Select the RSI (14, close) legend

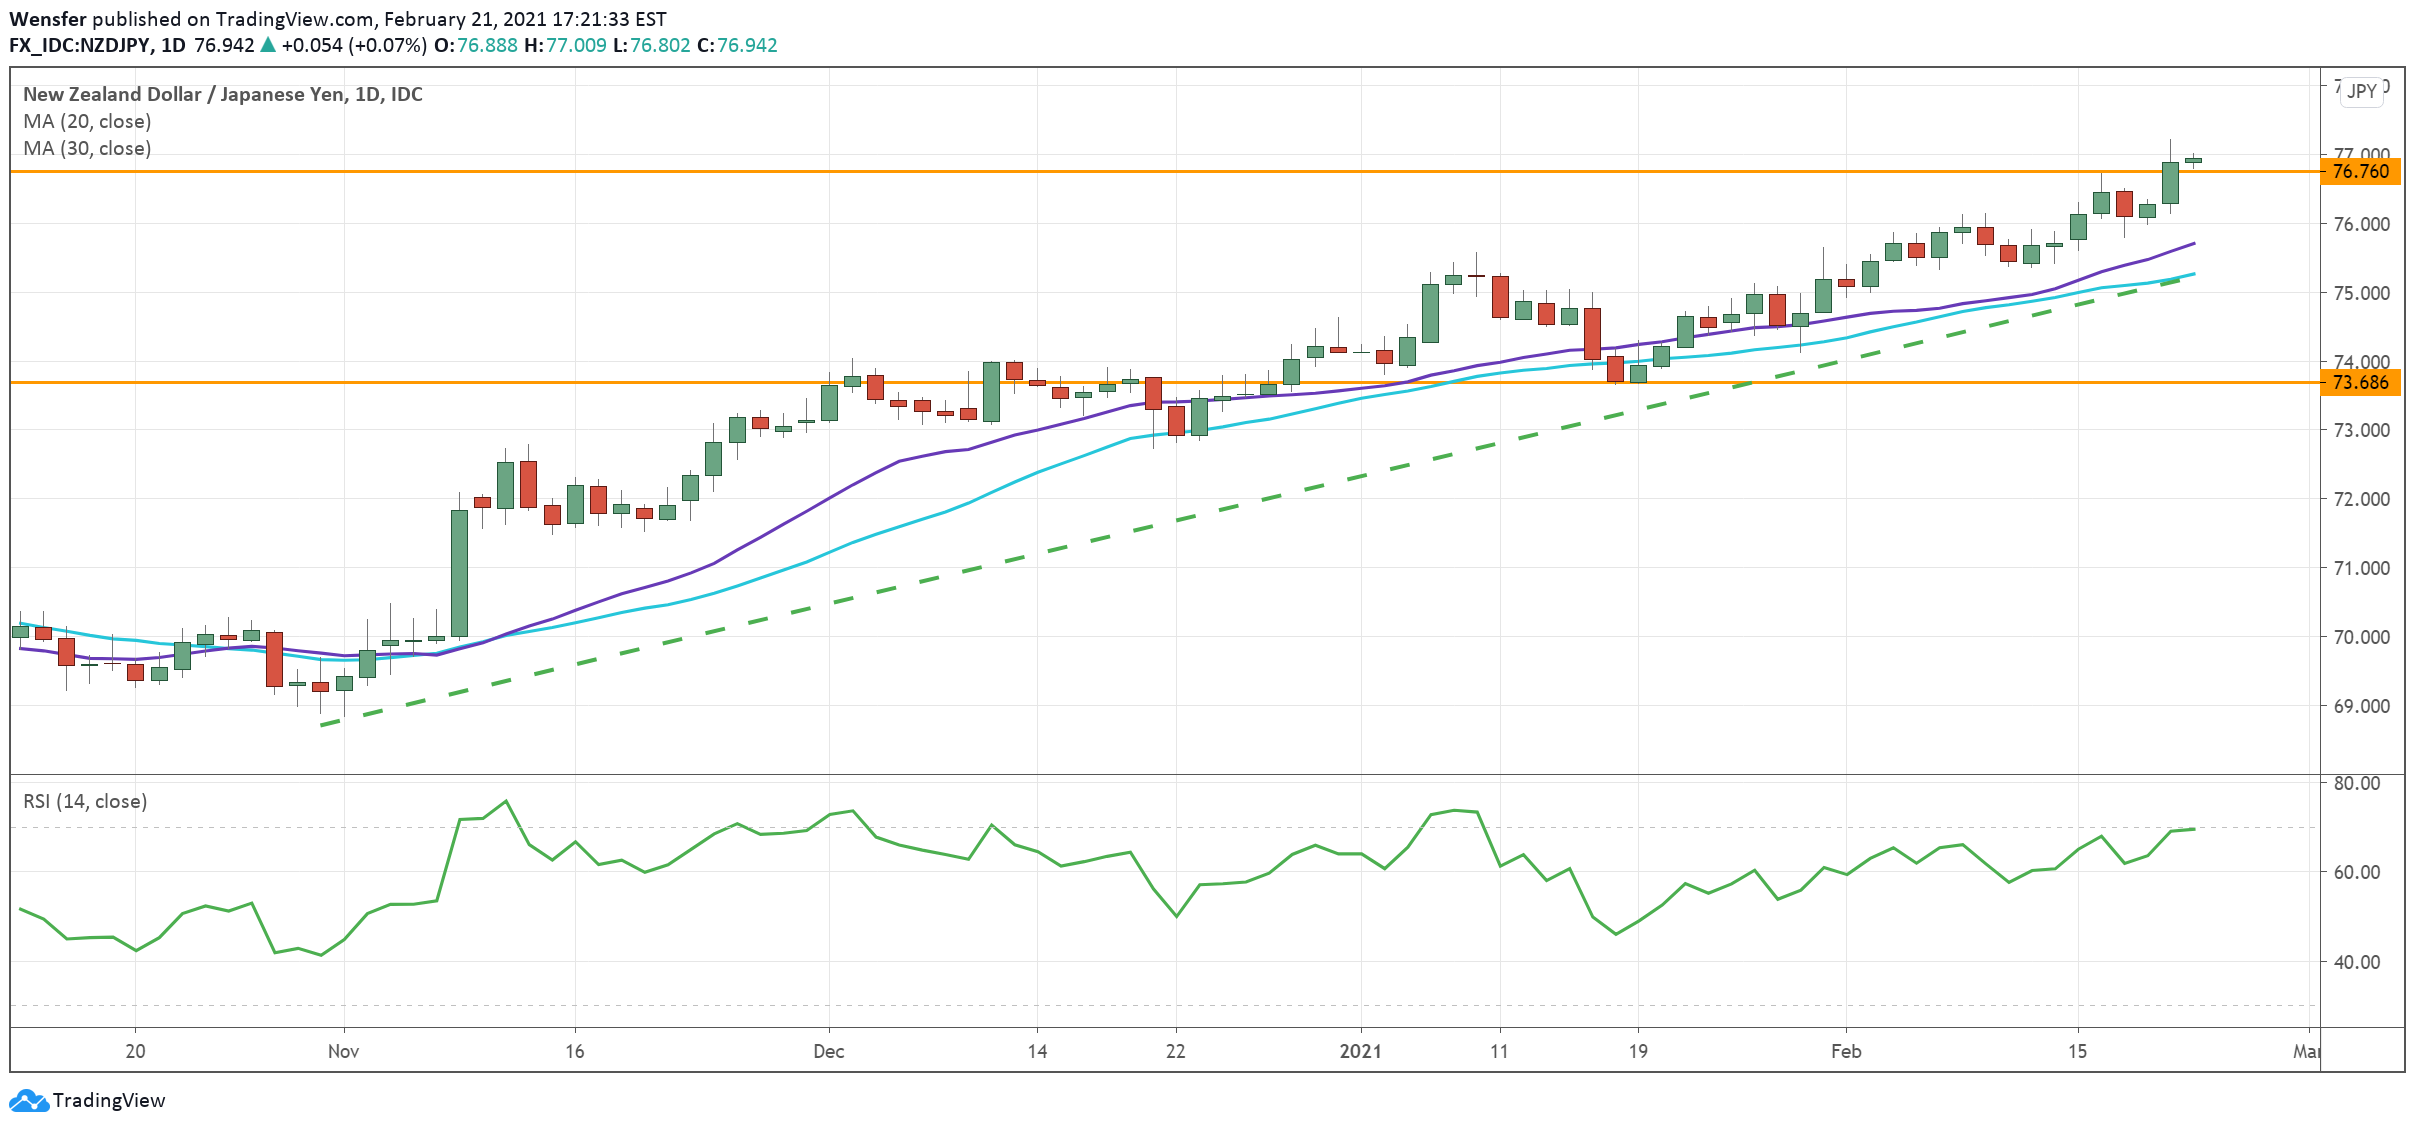(85, 801)
